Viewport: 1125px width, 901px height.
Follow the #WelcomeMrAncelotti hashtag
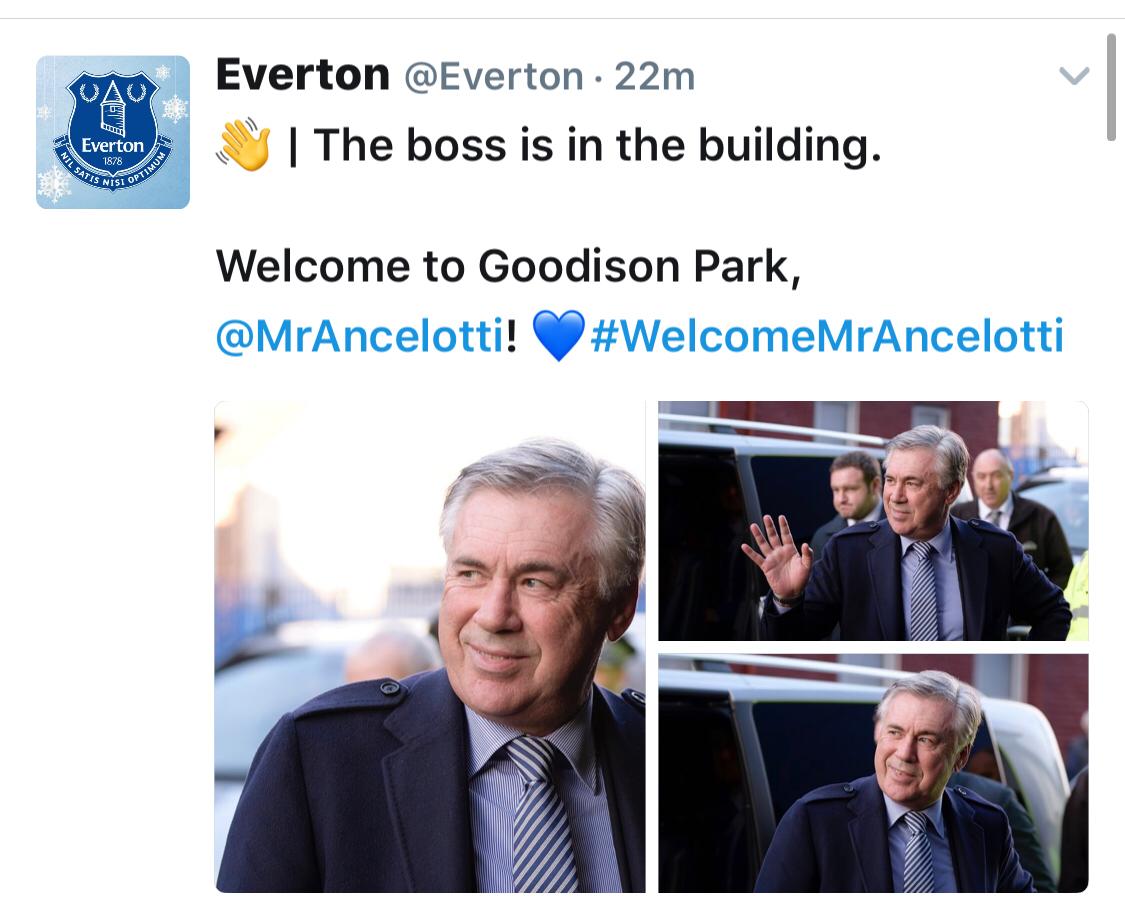pos(826,336)
